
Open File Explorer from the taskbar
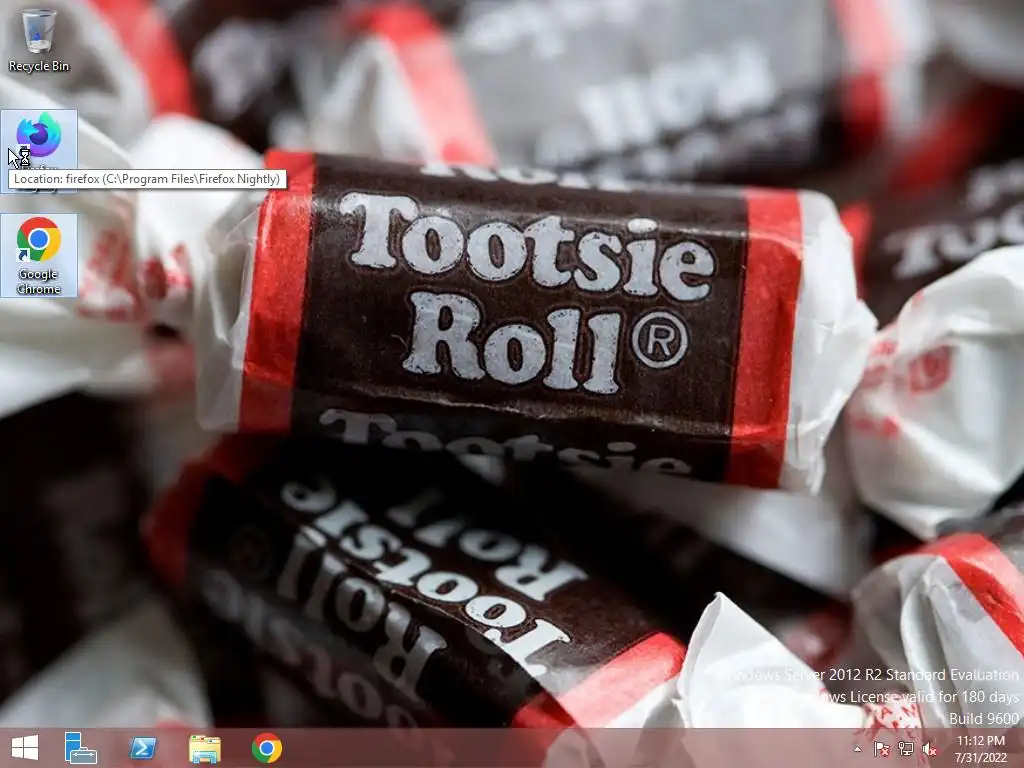point(205,748)
